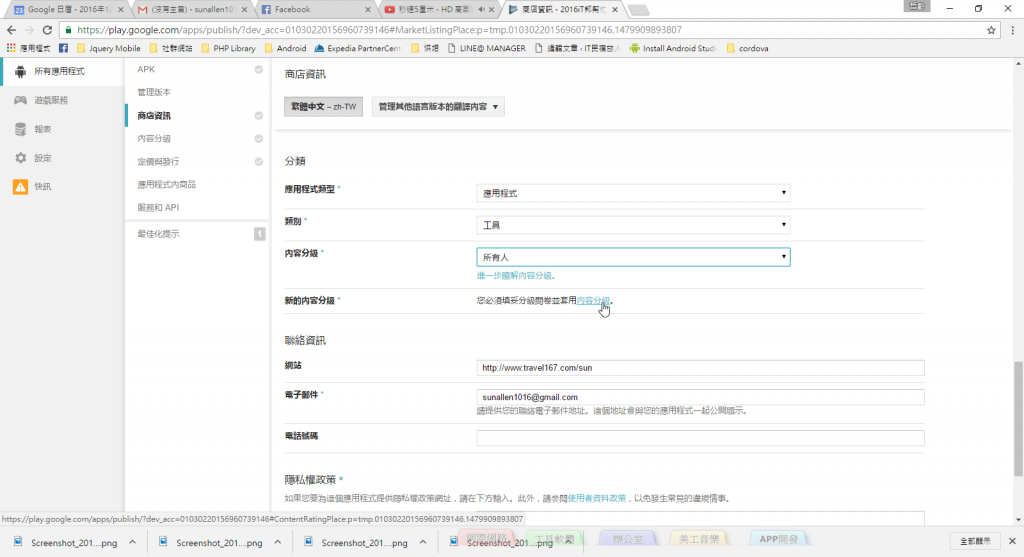Expand third download Screenshot png menu arrow
The image size is (1024, 557).
(x=423, y=542)
